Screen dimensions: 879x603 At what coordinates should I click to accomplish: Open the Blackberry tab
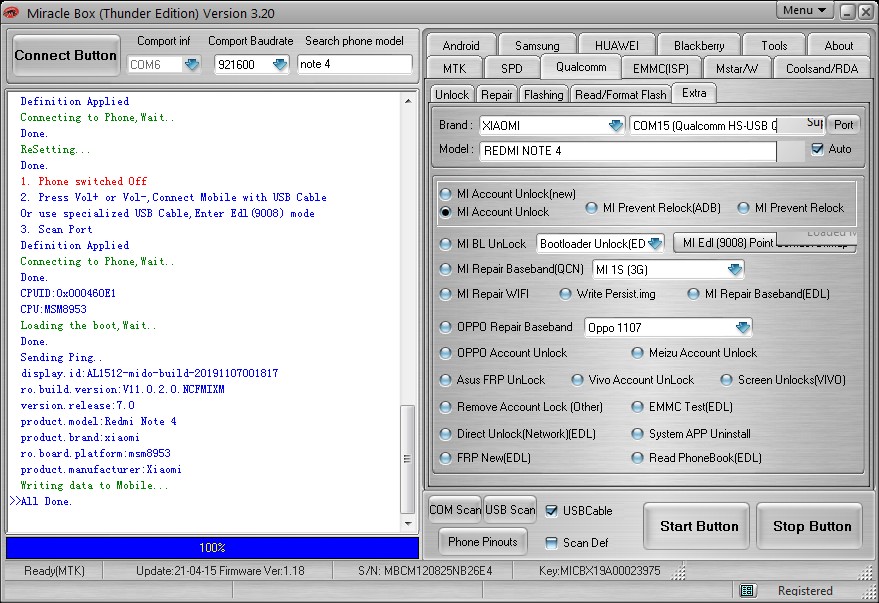click(x=699, y=45)
